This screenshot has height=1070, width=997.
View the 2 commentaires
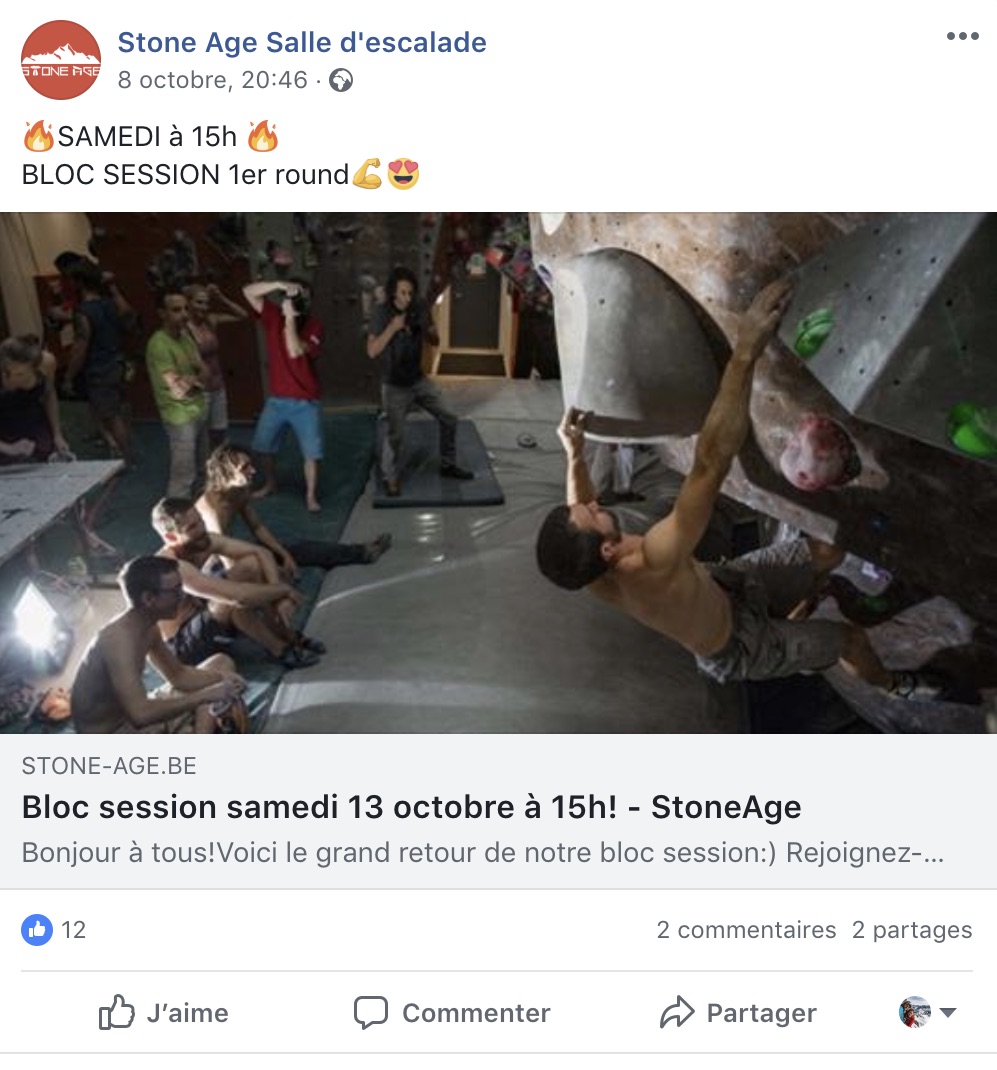(746, 929)
